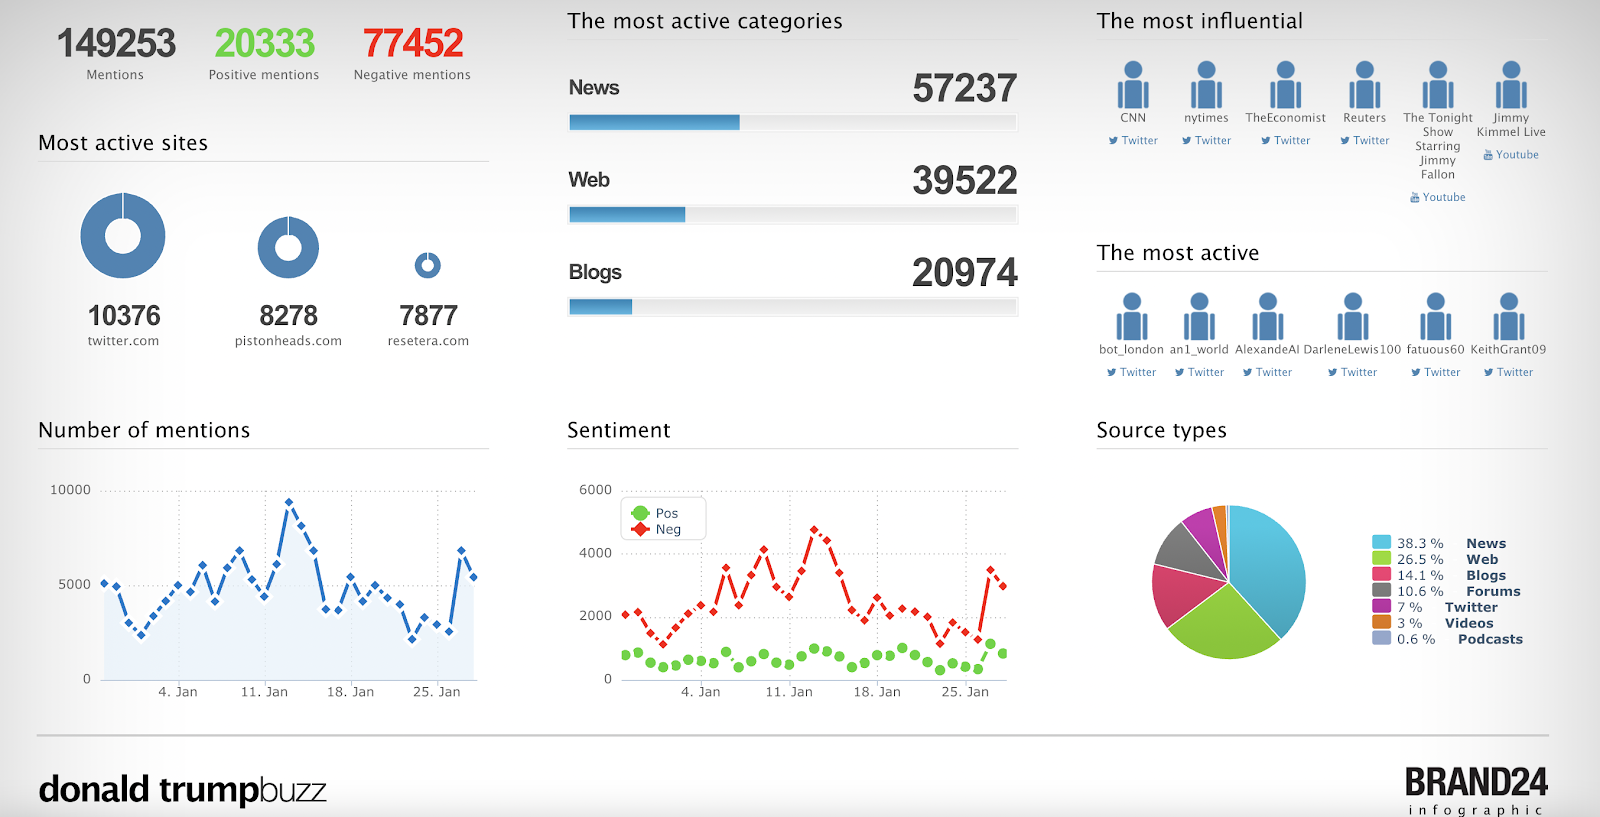Viewport: 1600px width, 817px height.
Task: Click the 39522 Web count
Action: [x=964, y=180]
